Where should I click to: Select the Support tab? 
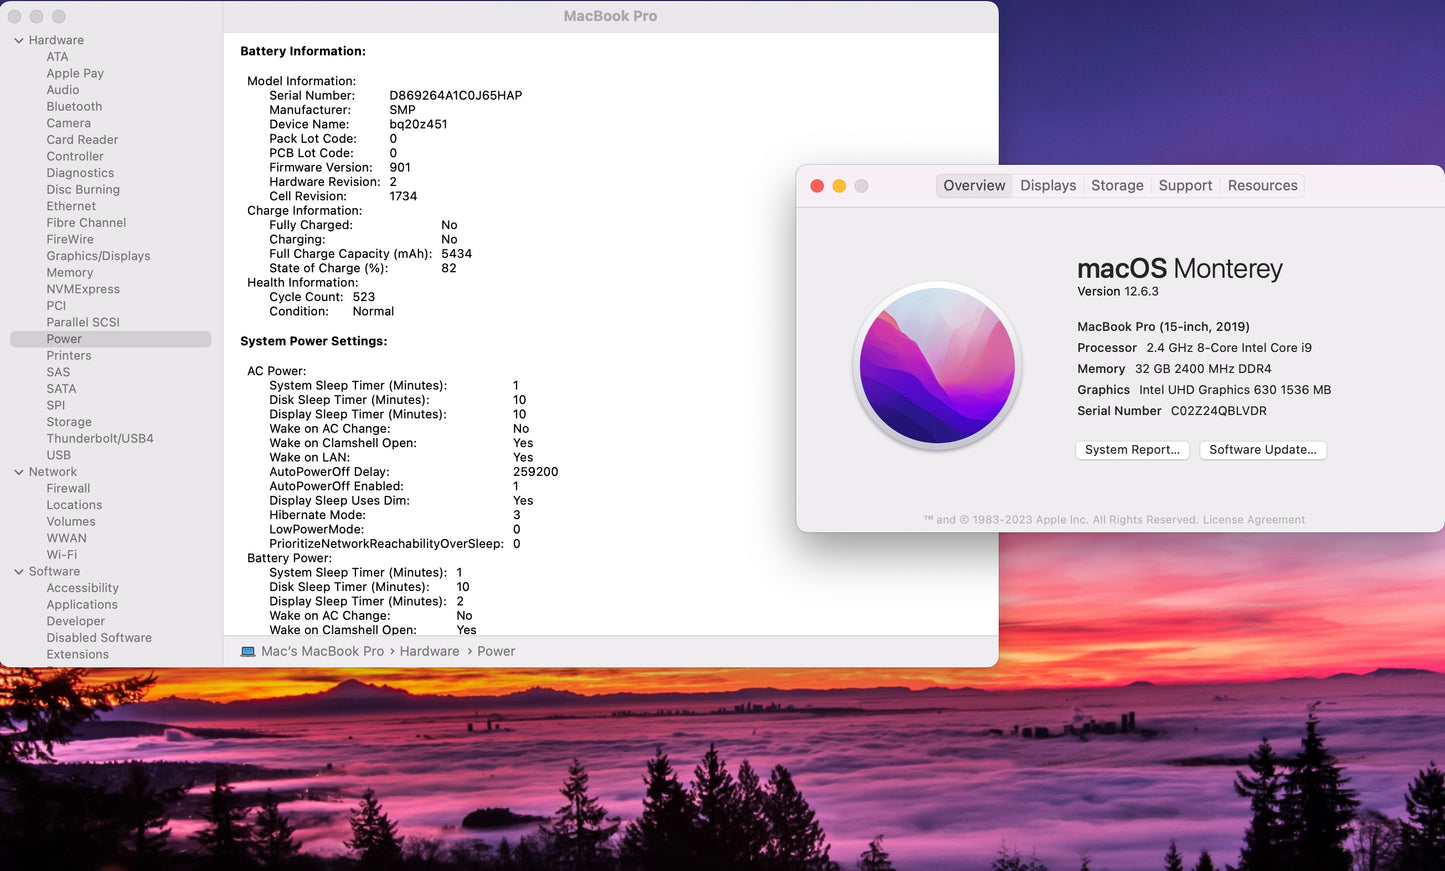tap(1185, 185)
